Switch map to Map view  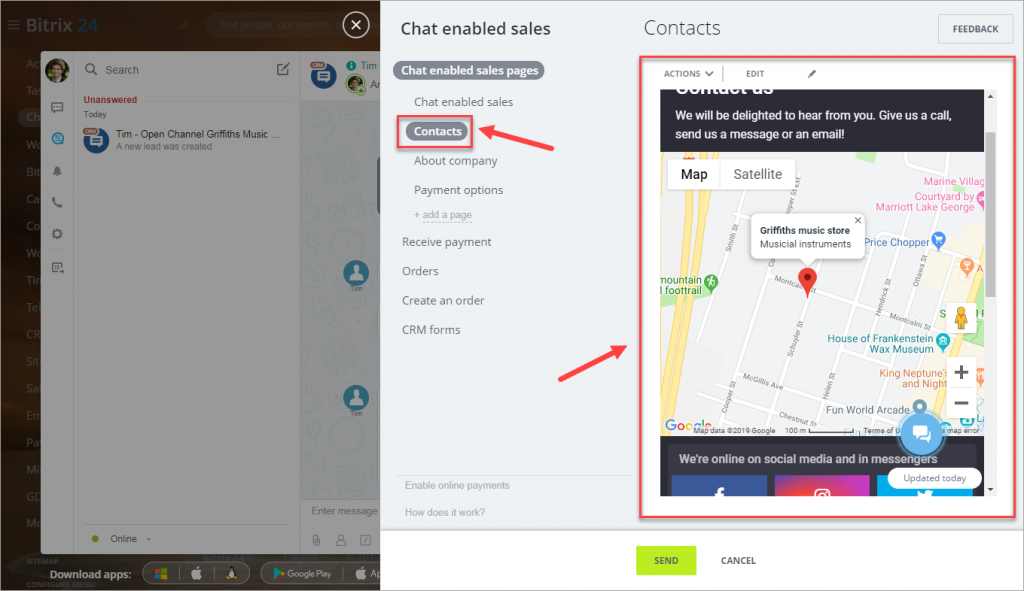pyautogui.click(x=694, y=174)
